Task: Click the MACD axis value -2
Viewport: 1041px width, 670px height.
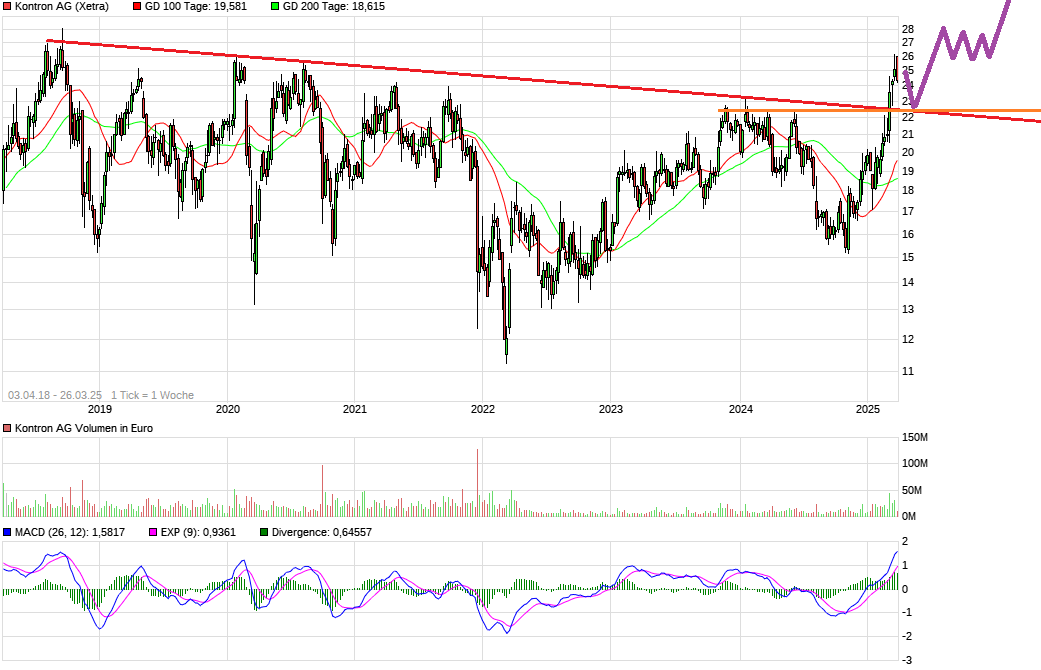Action: click(906, 636)
